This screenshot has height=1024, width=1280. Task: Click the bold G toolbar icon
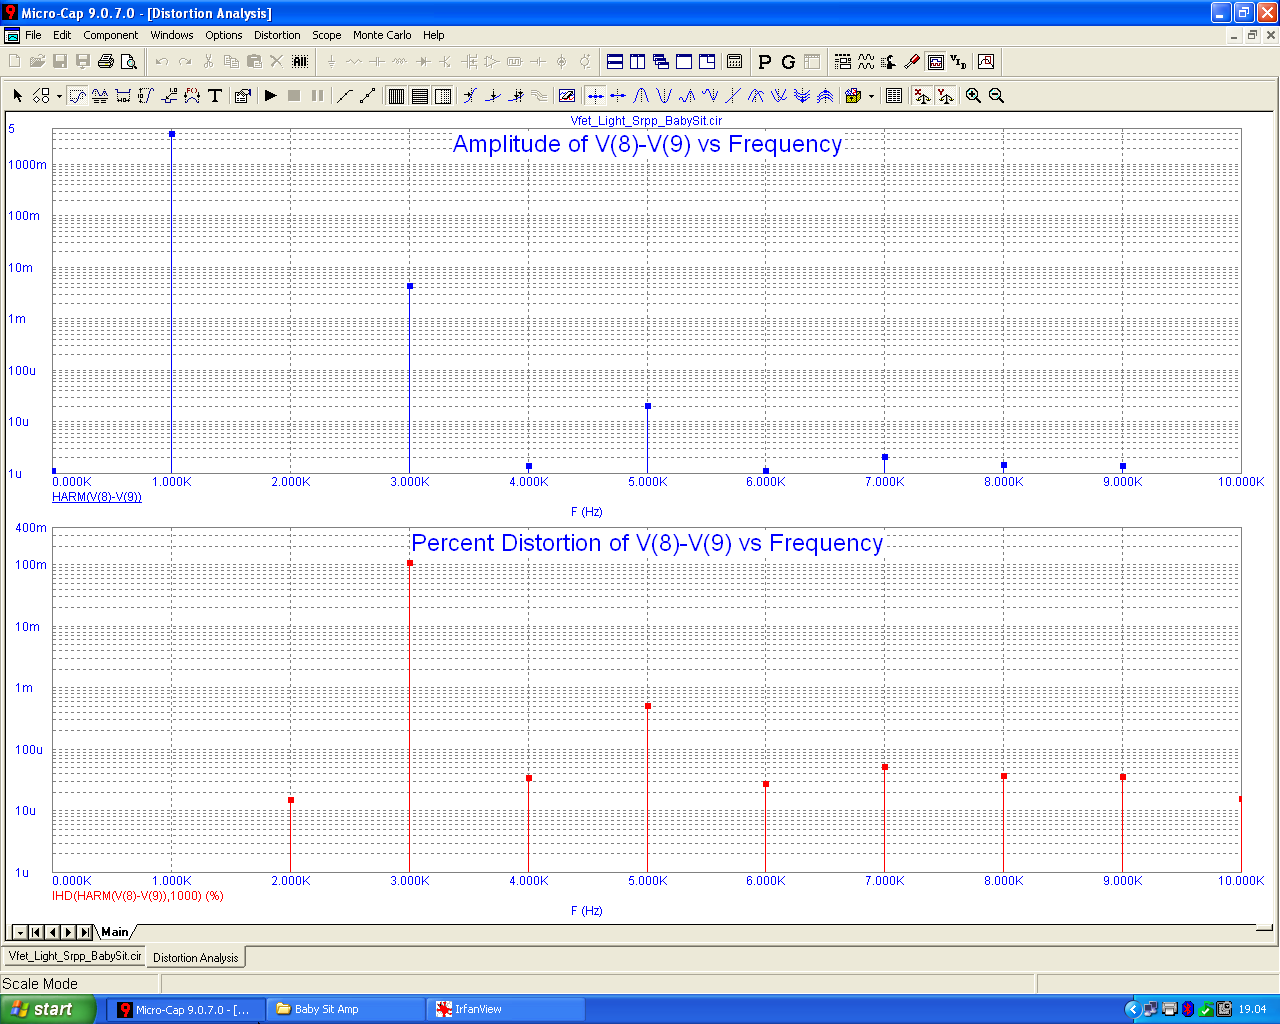point(788,62)
